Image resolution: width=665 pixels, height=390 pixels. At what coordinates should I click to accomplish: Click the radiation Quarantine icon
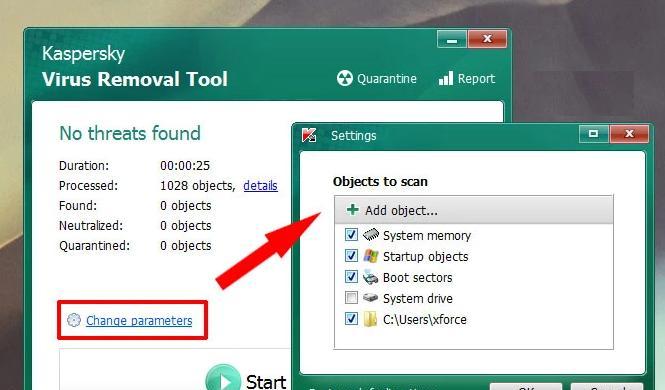point(345,78)
